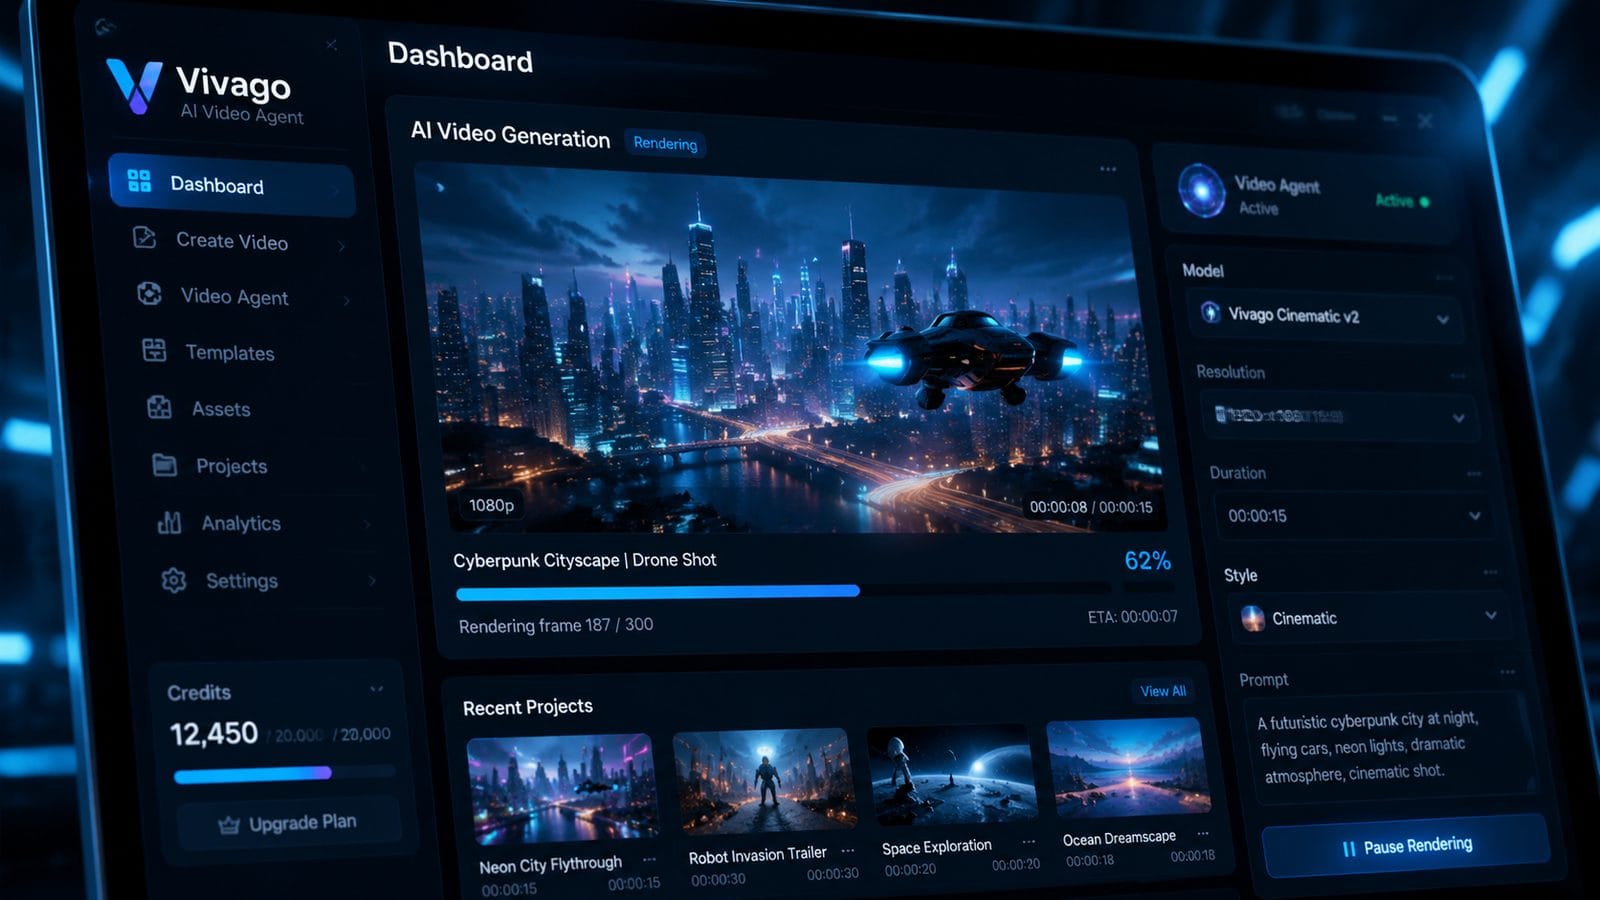Click the credits usage bar
The width and height of the screenshot is (1600, 900).
[285, 774]
